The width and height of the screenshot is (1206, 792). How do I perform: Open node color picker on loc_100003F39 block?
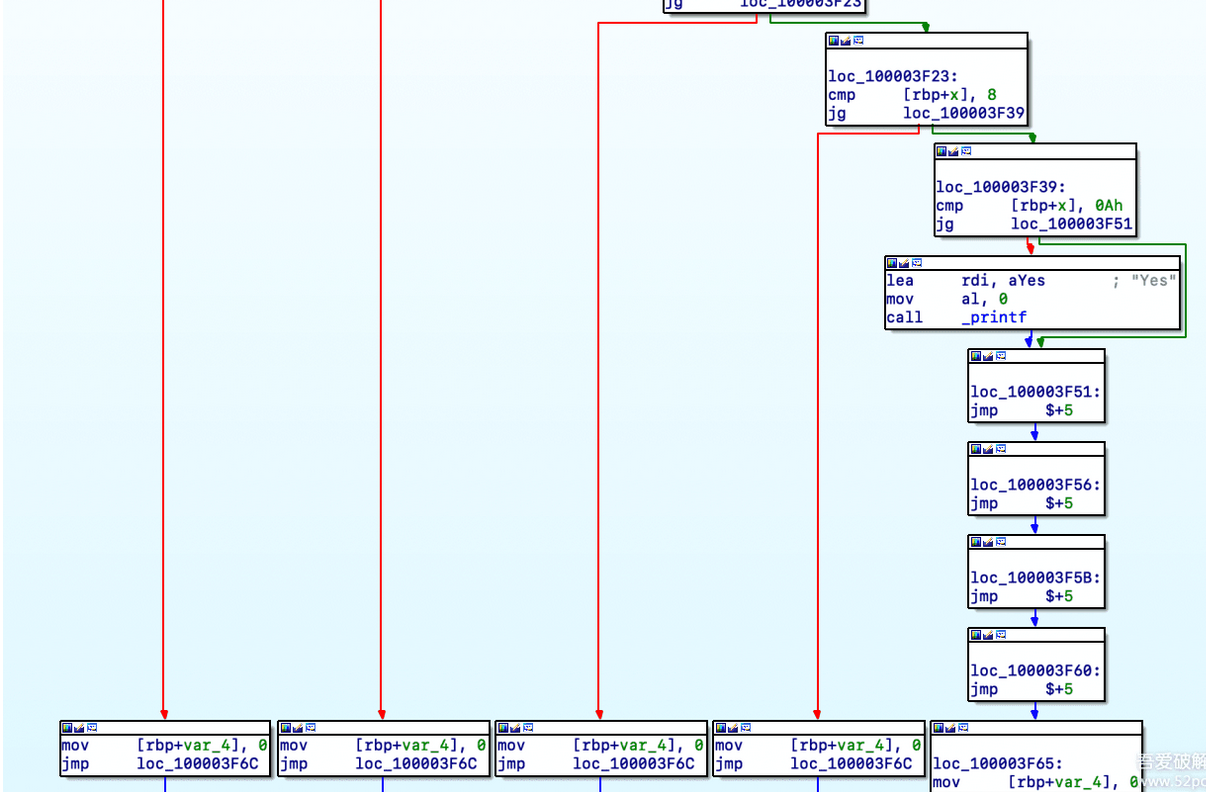[942, 151]
